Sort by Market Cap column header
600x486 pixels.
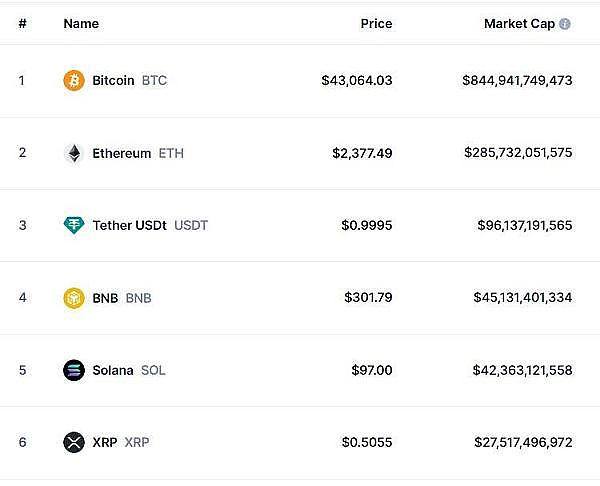tap(519, 24)
